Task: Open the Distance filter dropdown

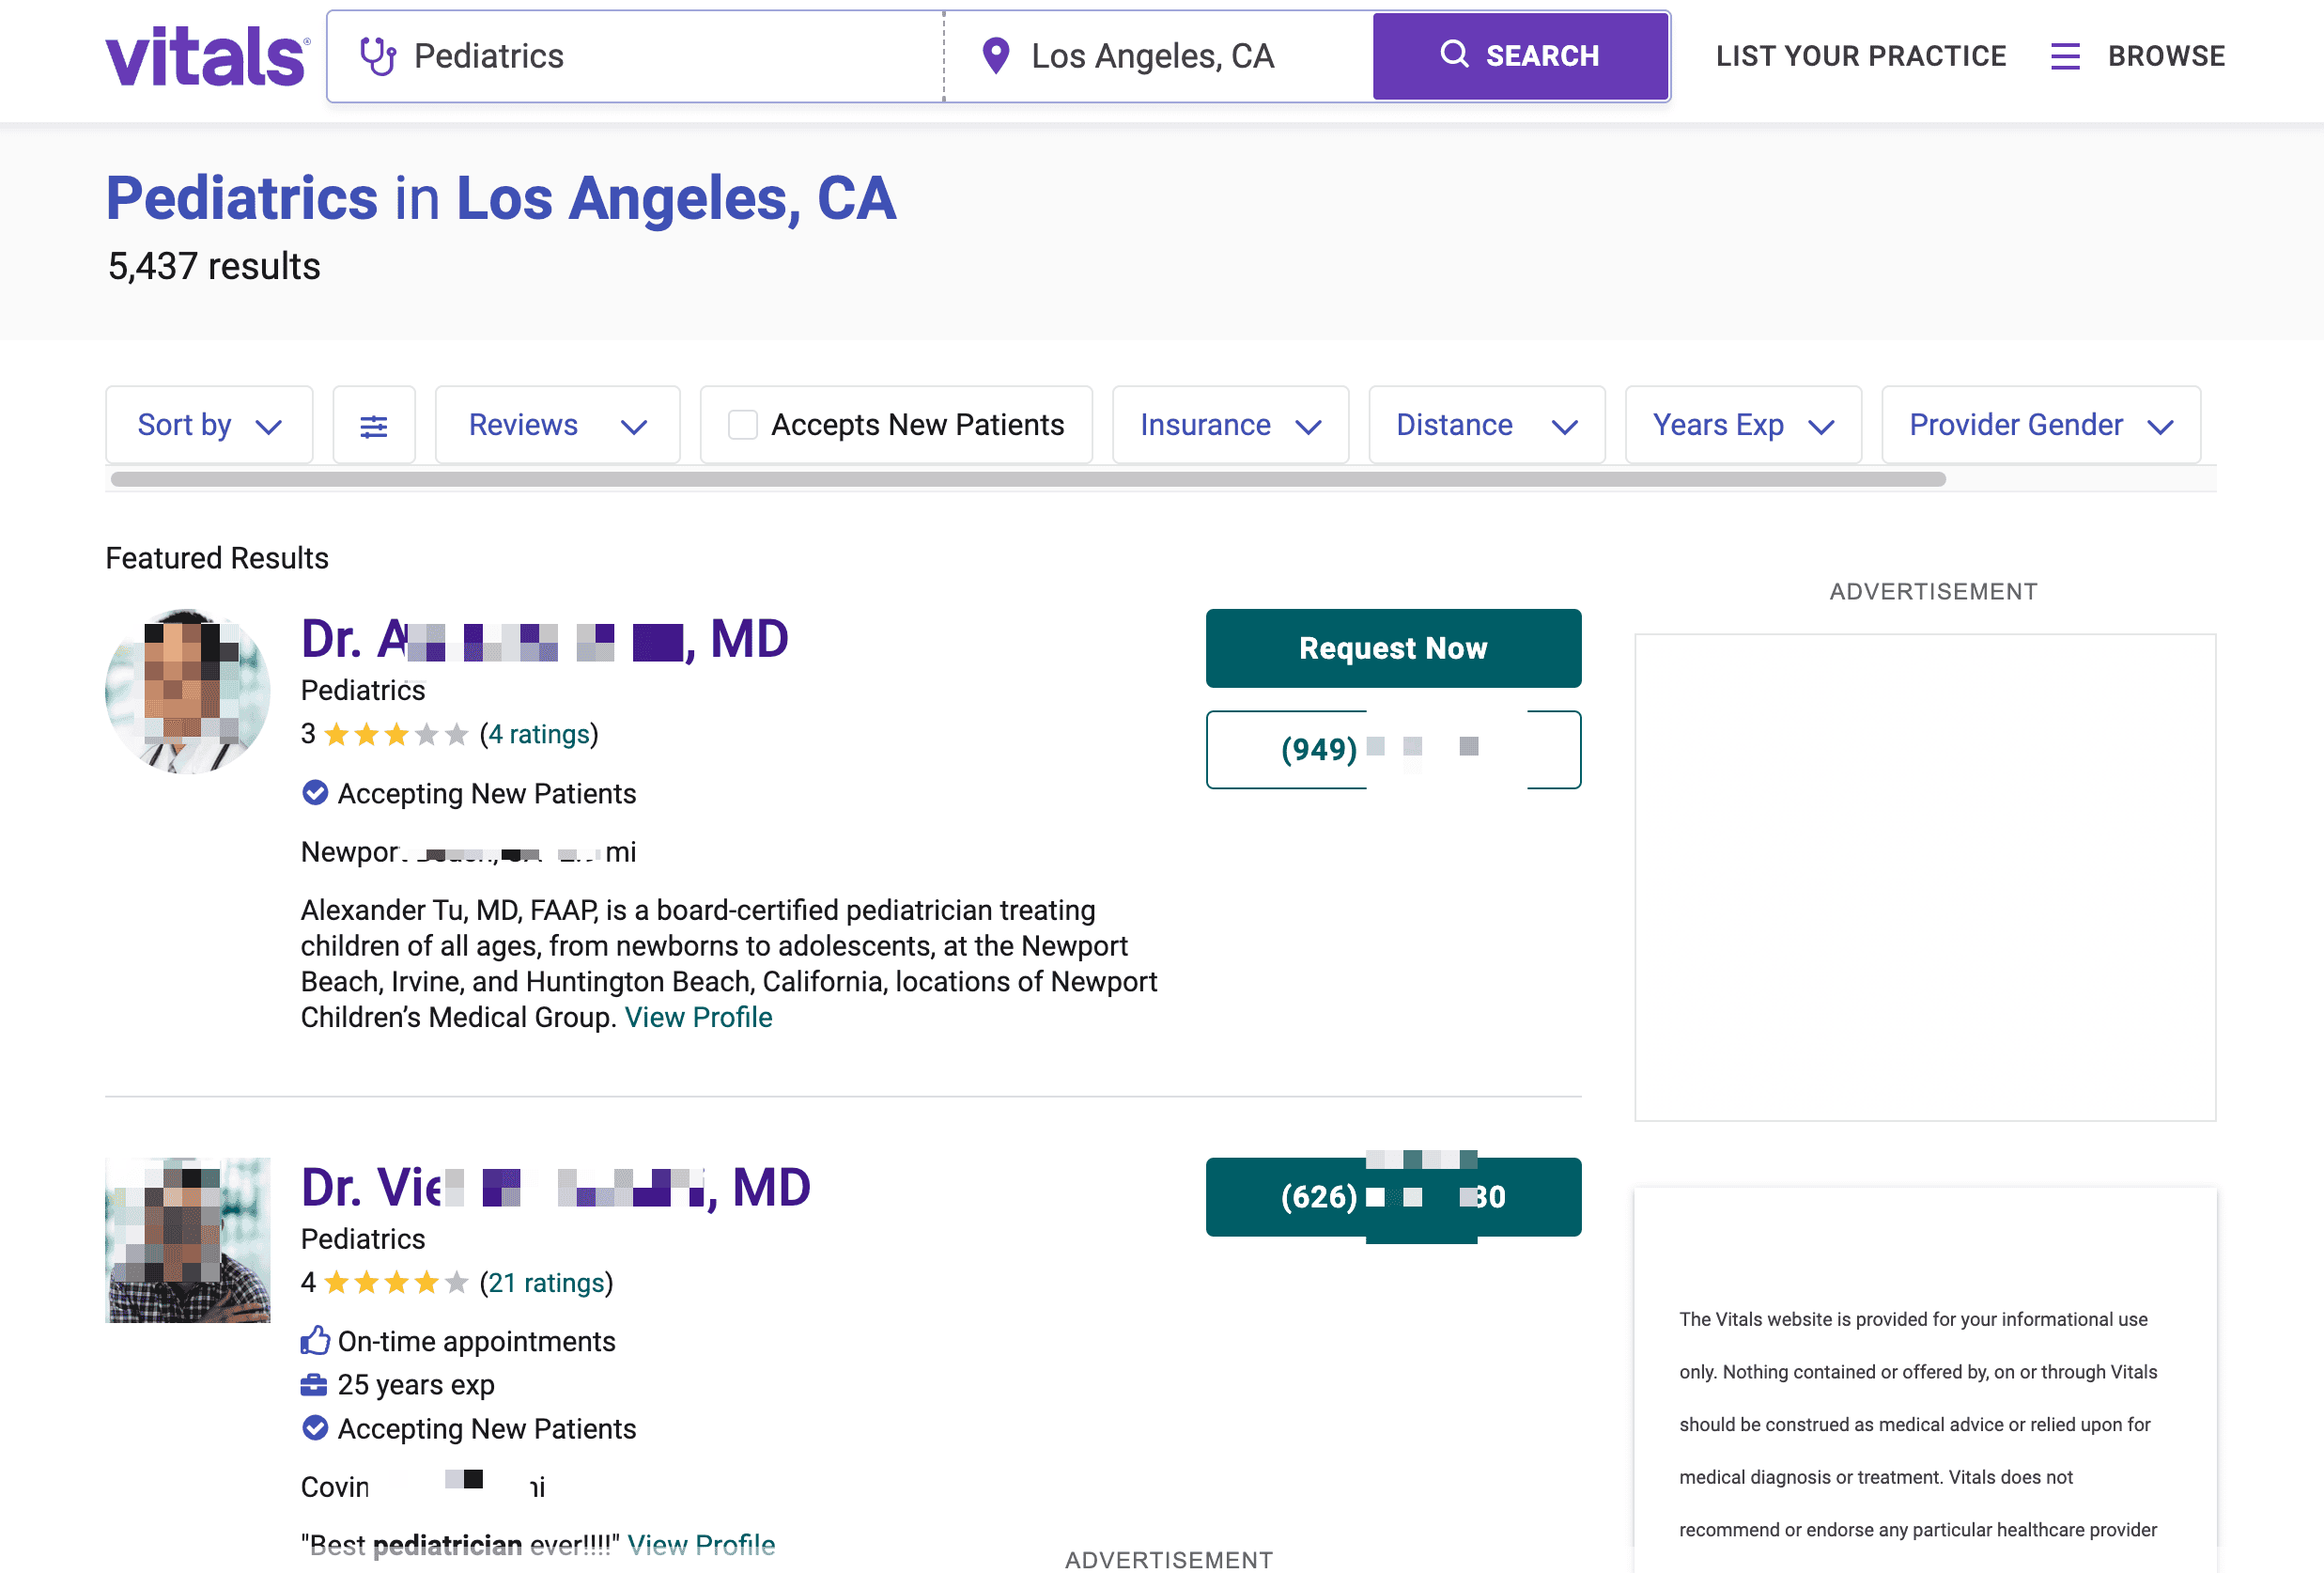Action: 1486,425
